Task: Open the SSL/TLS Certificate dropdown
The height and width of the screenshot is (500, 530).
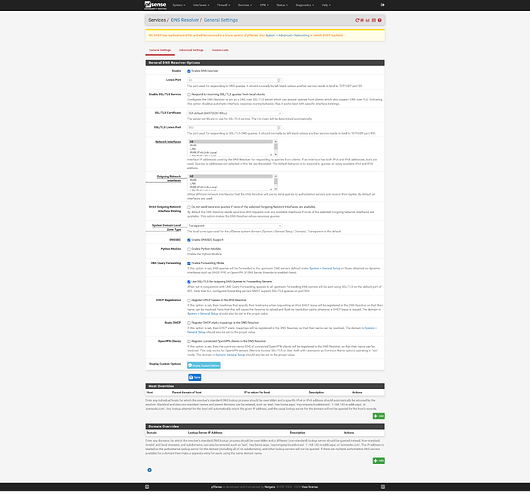Action: [x=235, y=113]
